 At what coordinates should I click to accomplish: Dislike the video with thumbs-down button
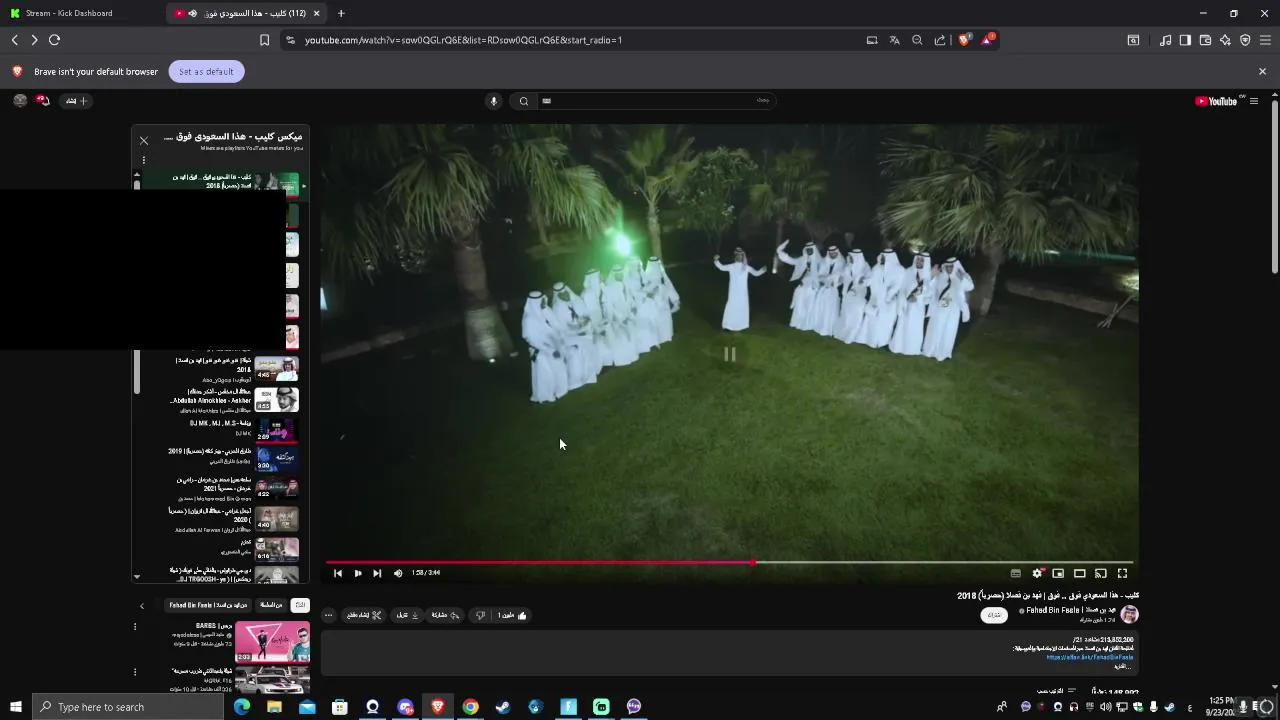coord(480,615)
